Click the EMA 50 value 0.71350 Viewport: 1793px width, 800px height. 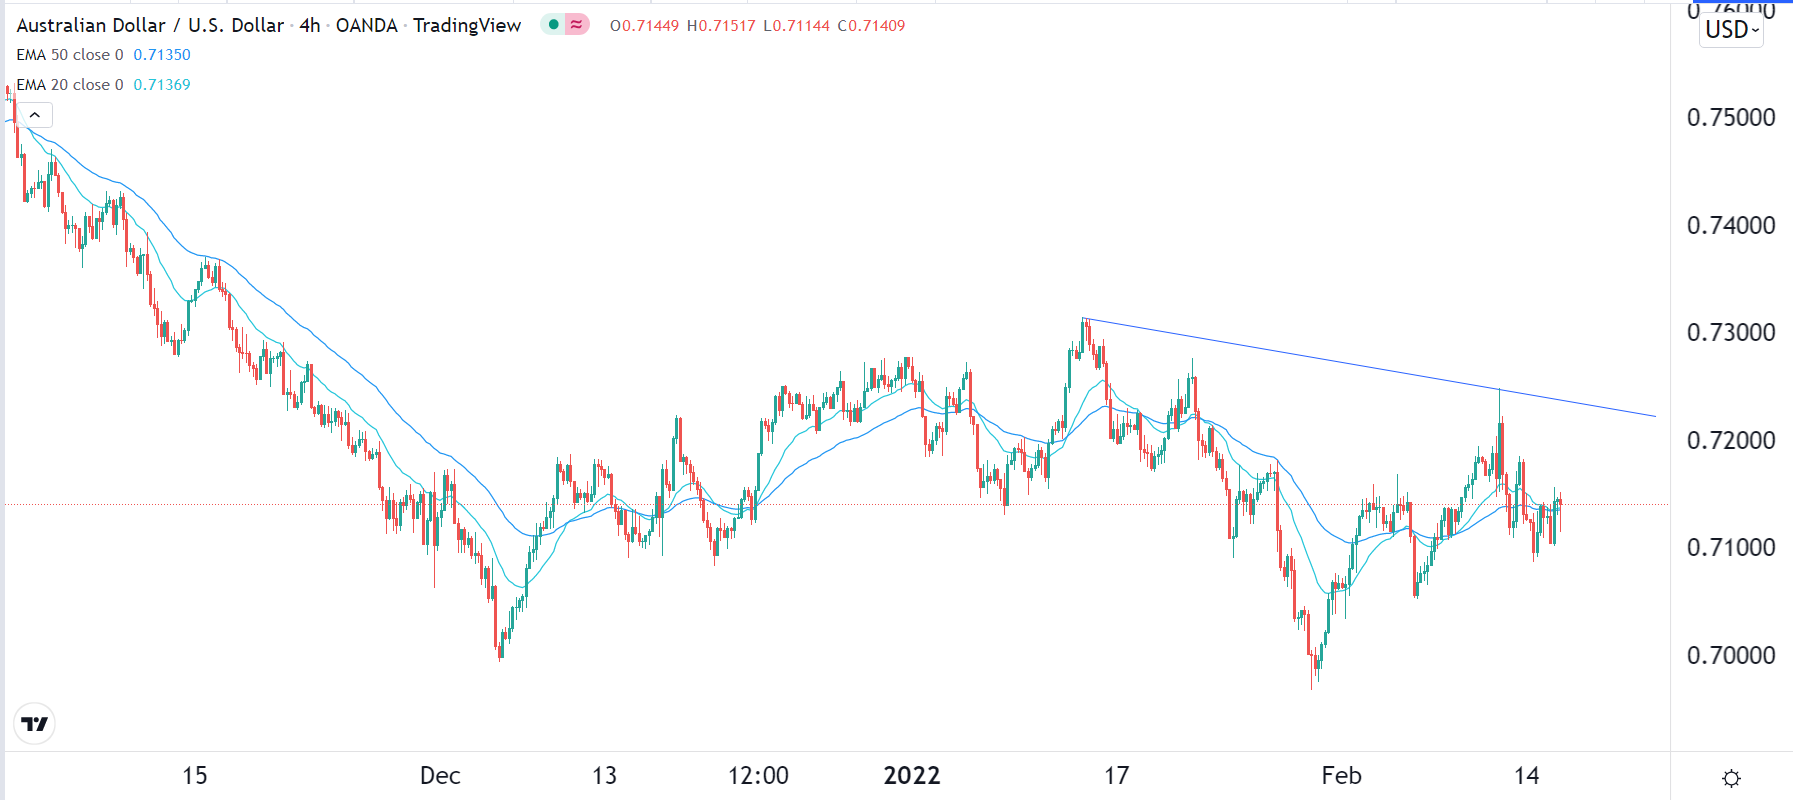(162, 55)
